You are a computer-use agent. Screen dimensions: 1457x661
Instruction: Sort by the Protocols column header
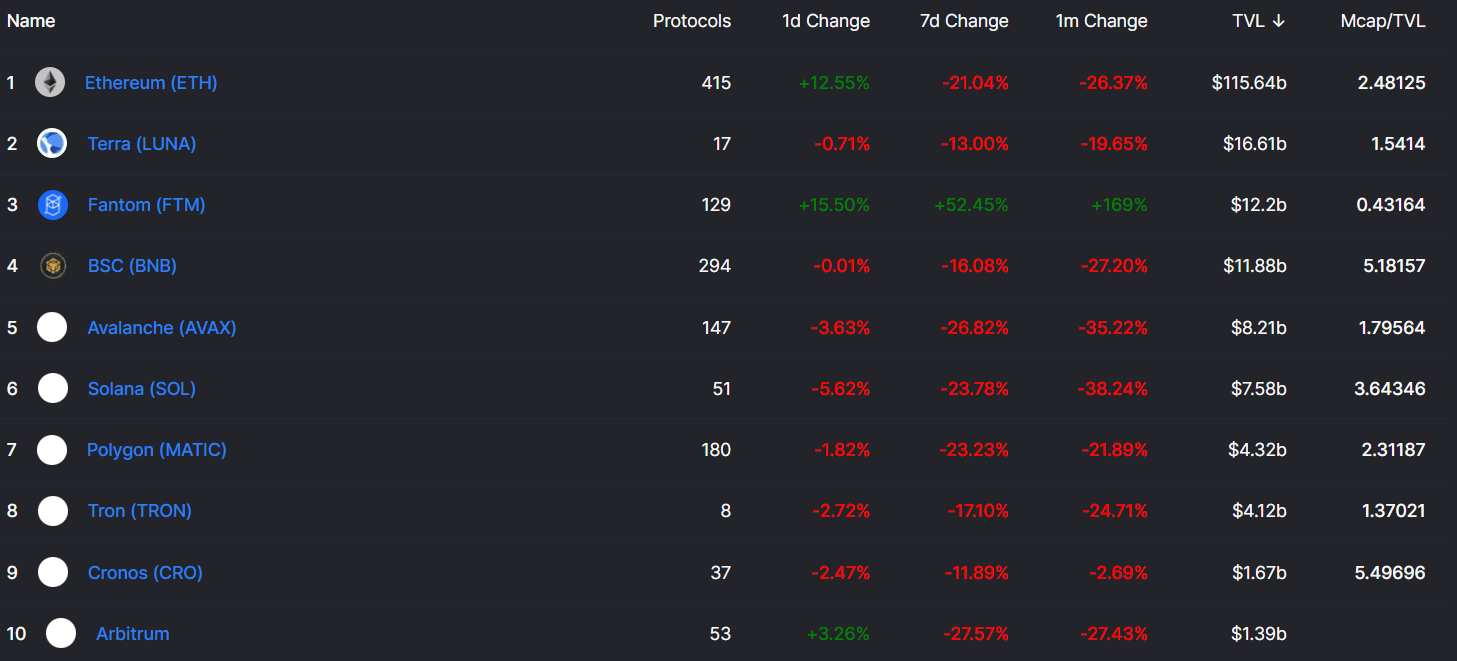(692, 21)
